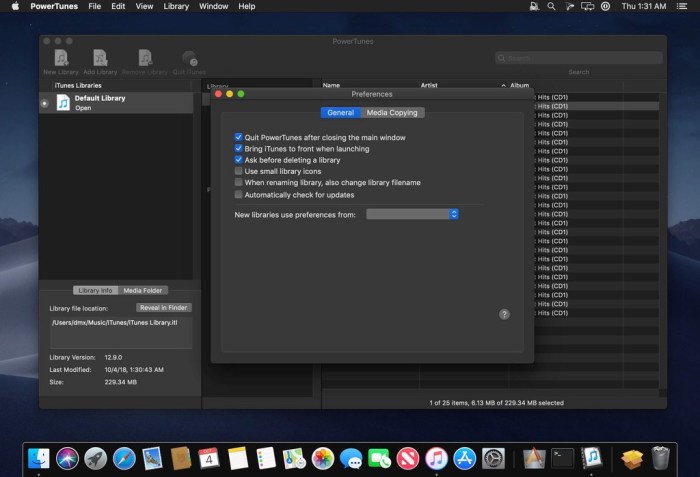Open iTunes from the dock
The image size is (700, 477).
(436, 459)
